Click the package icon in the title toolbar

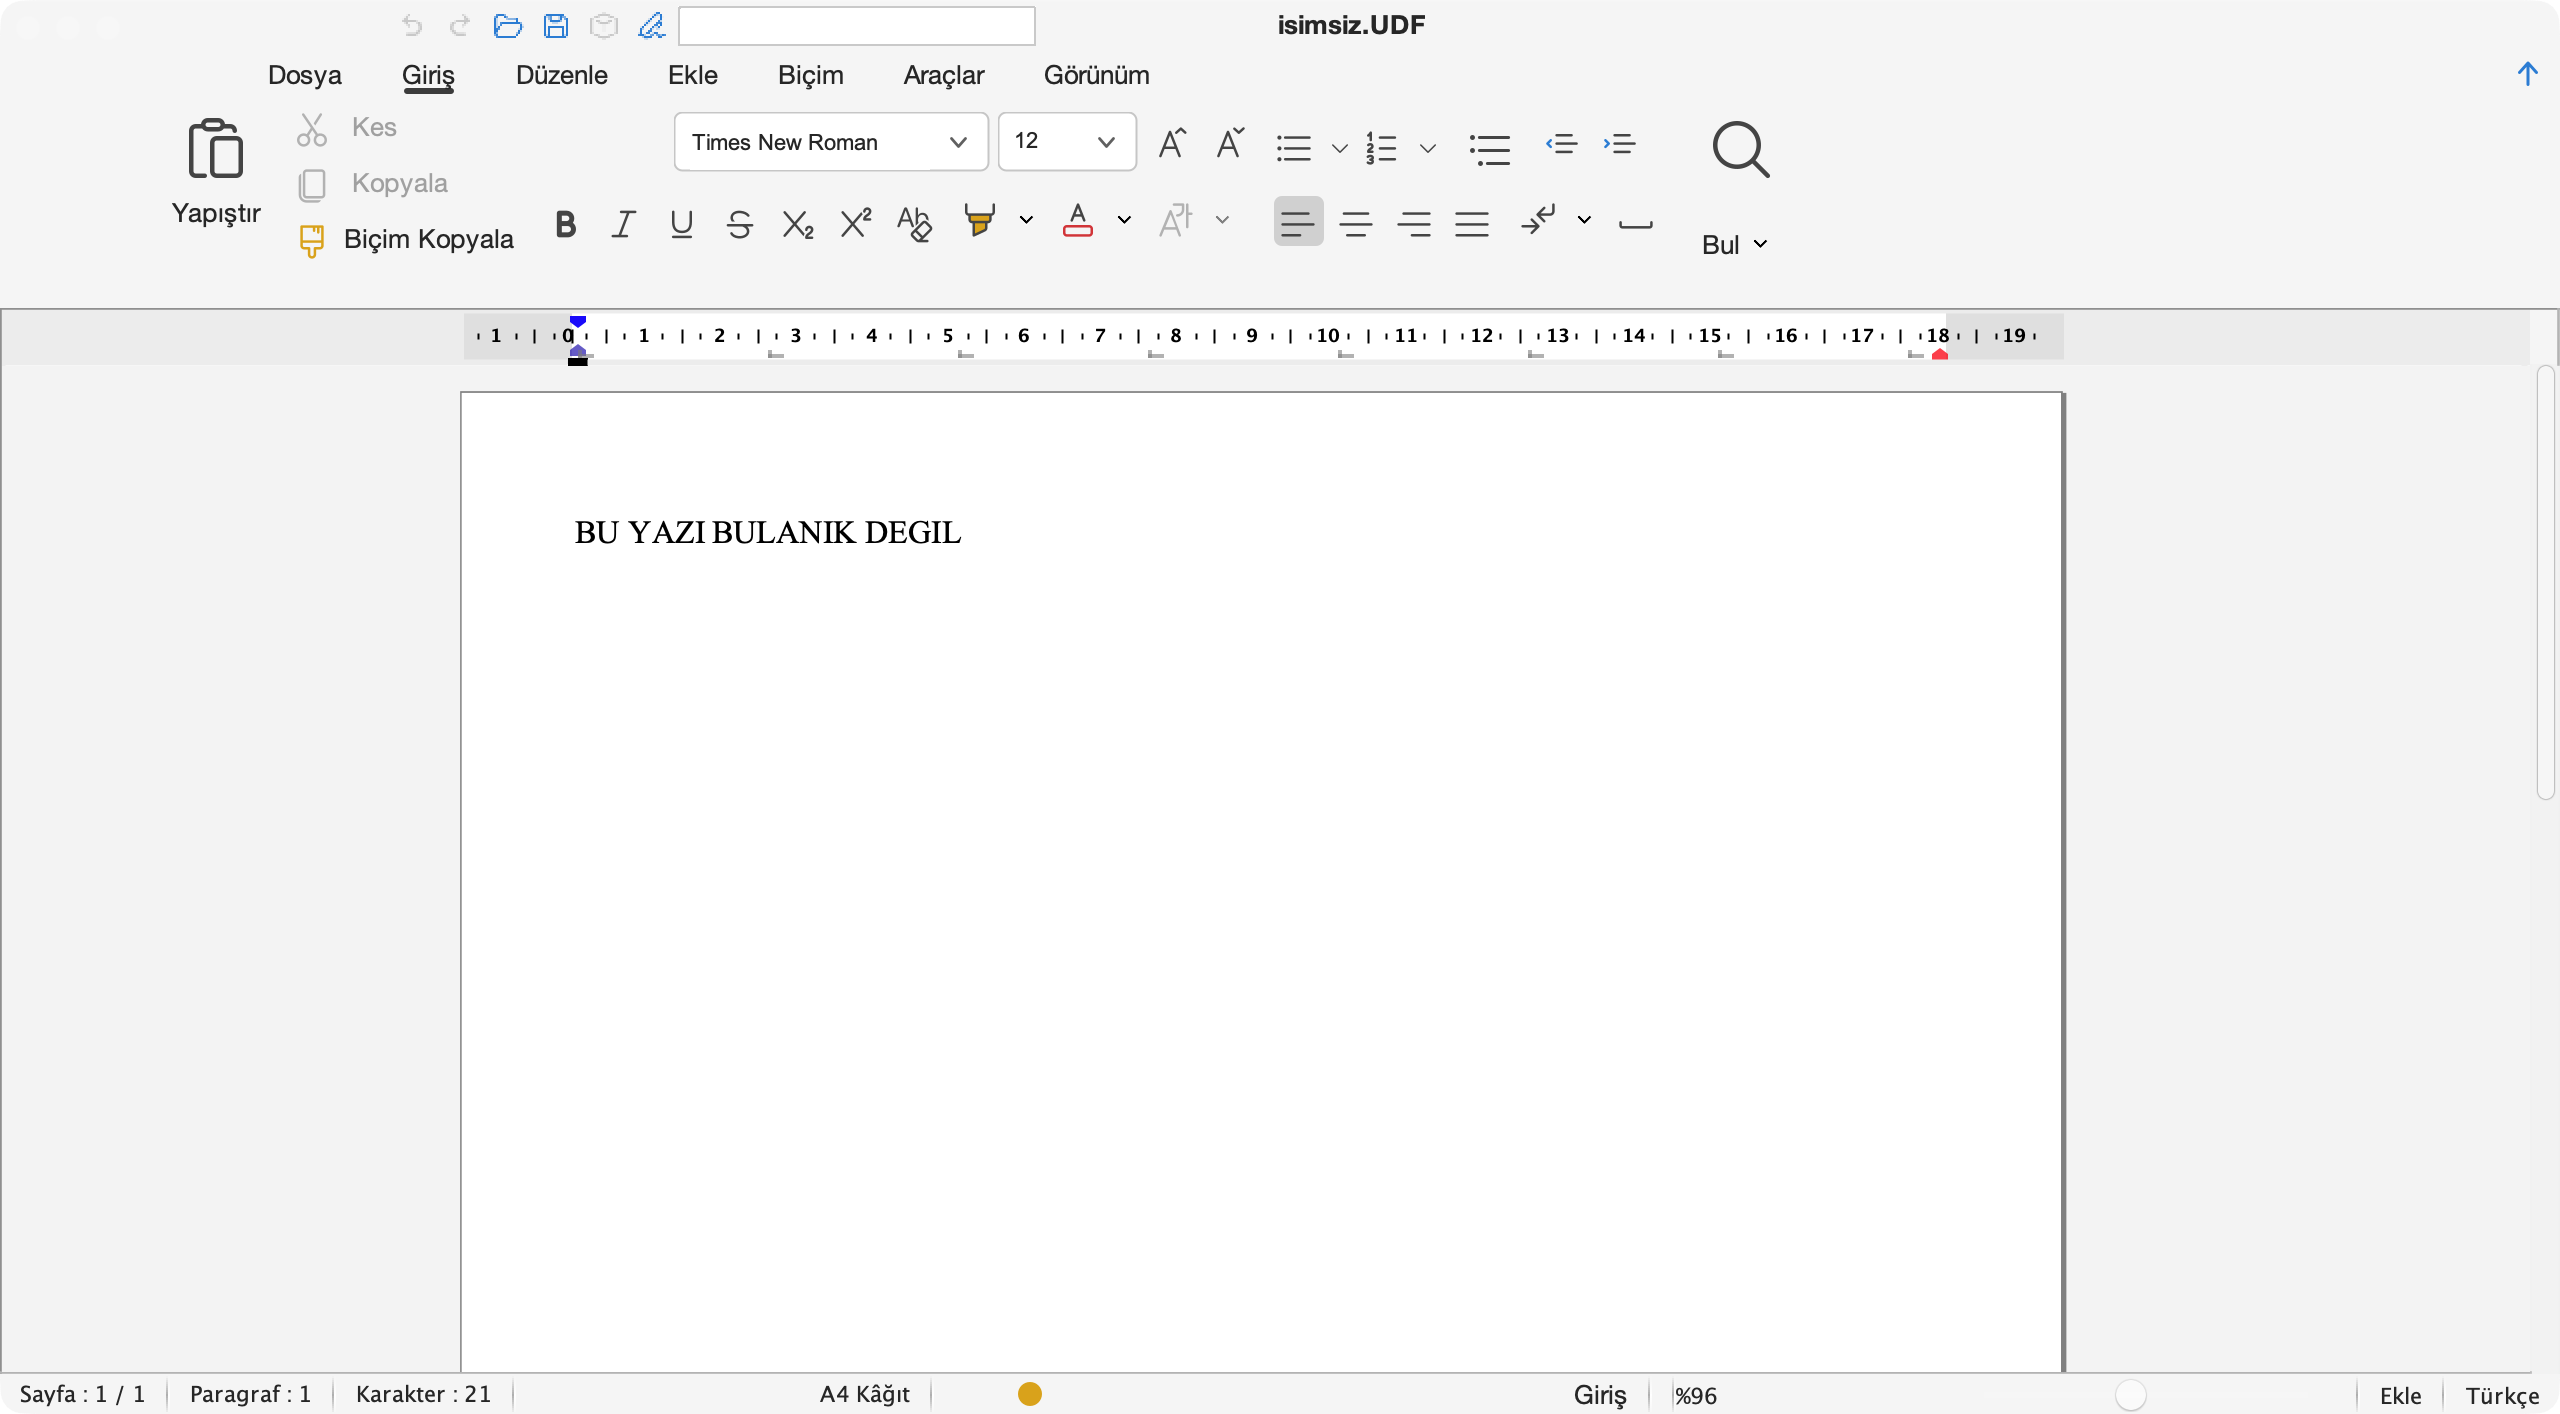[x=604, y=25]
